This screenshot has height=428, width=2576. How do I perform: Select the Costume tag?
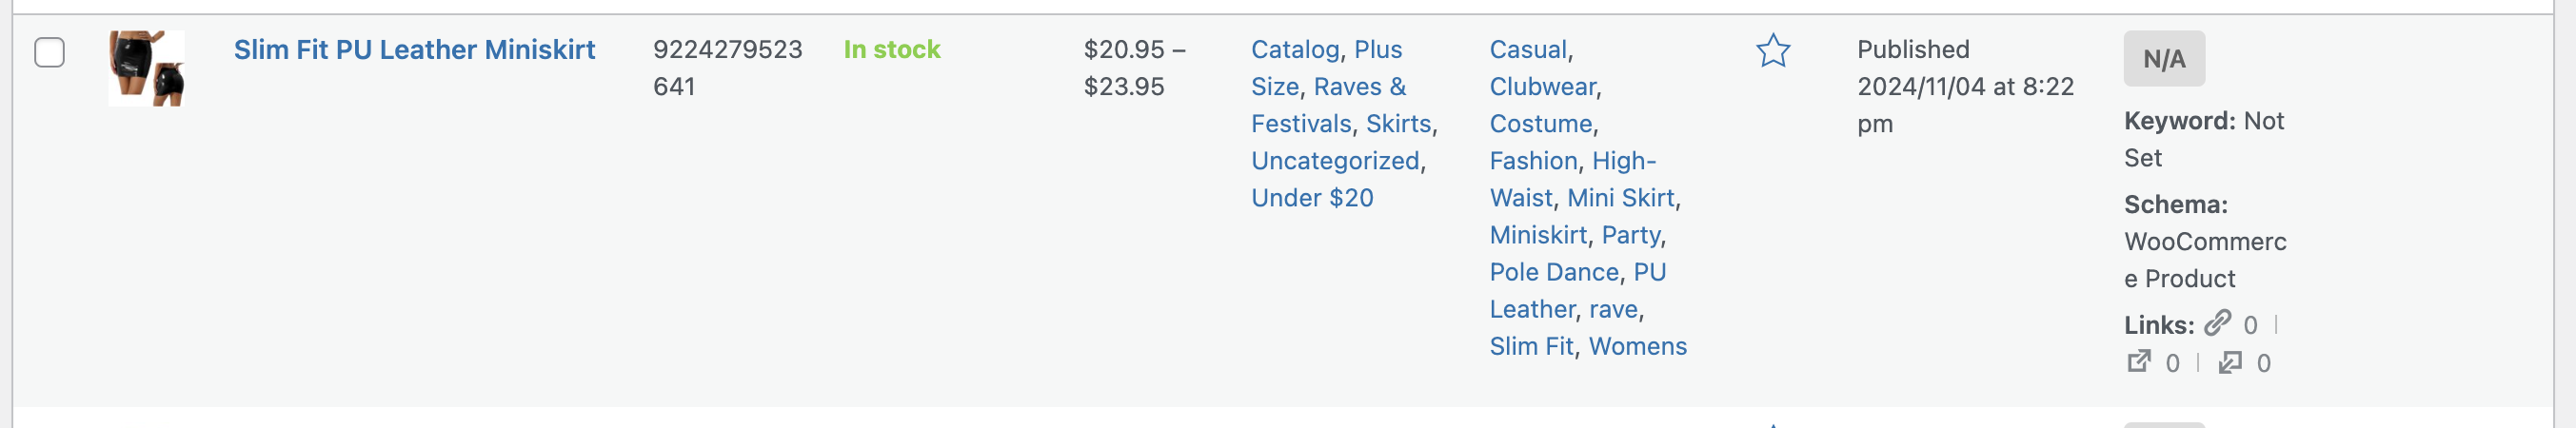[1540, 124]
